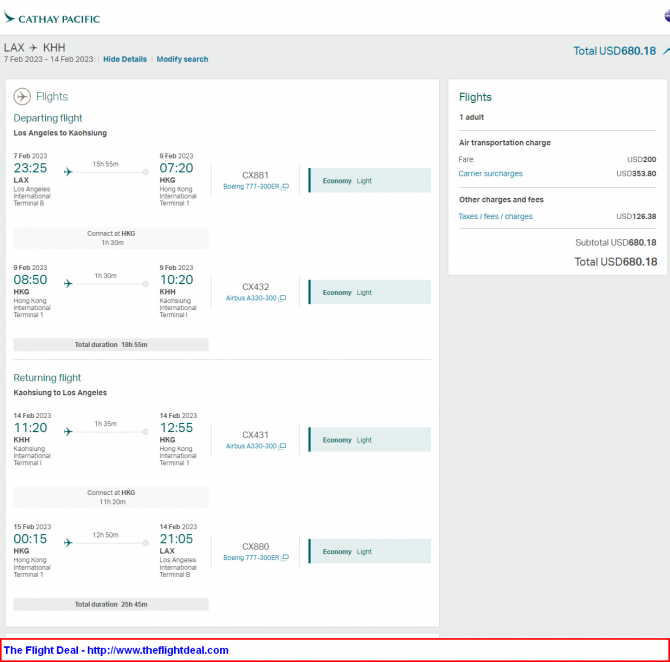Open aircraft popup icon for CX432
Viewport: 670px width, 662px height.
click(282, 298)
